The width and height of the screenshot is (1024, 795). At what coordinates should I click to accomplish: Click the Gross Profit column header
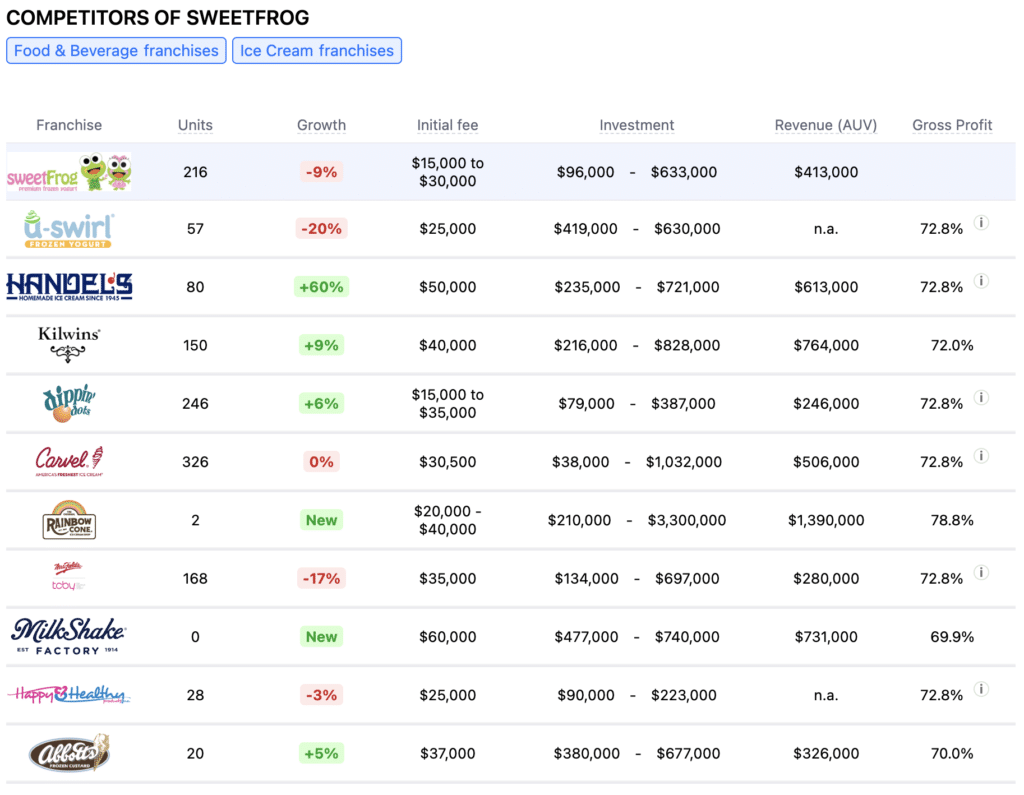[x=952, y=125]
